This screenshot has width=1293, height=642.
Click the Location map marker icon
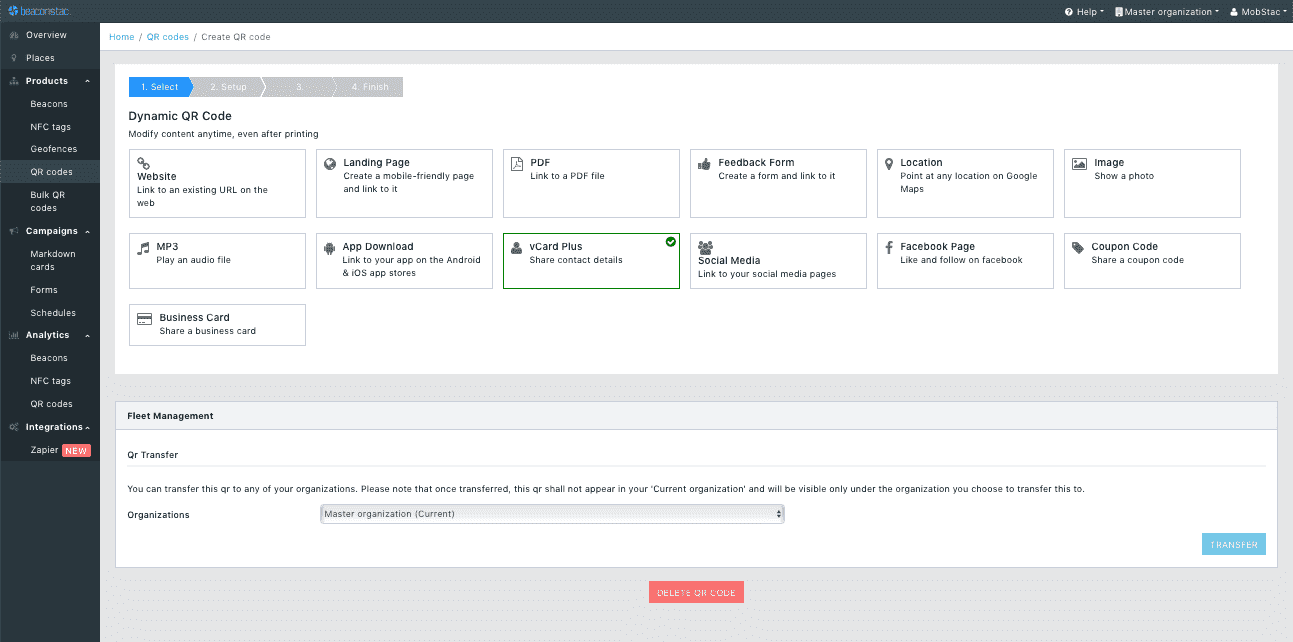889,163
